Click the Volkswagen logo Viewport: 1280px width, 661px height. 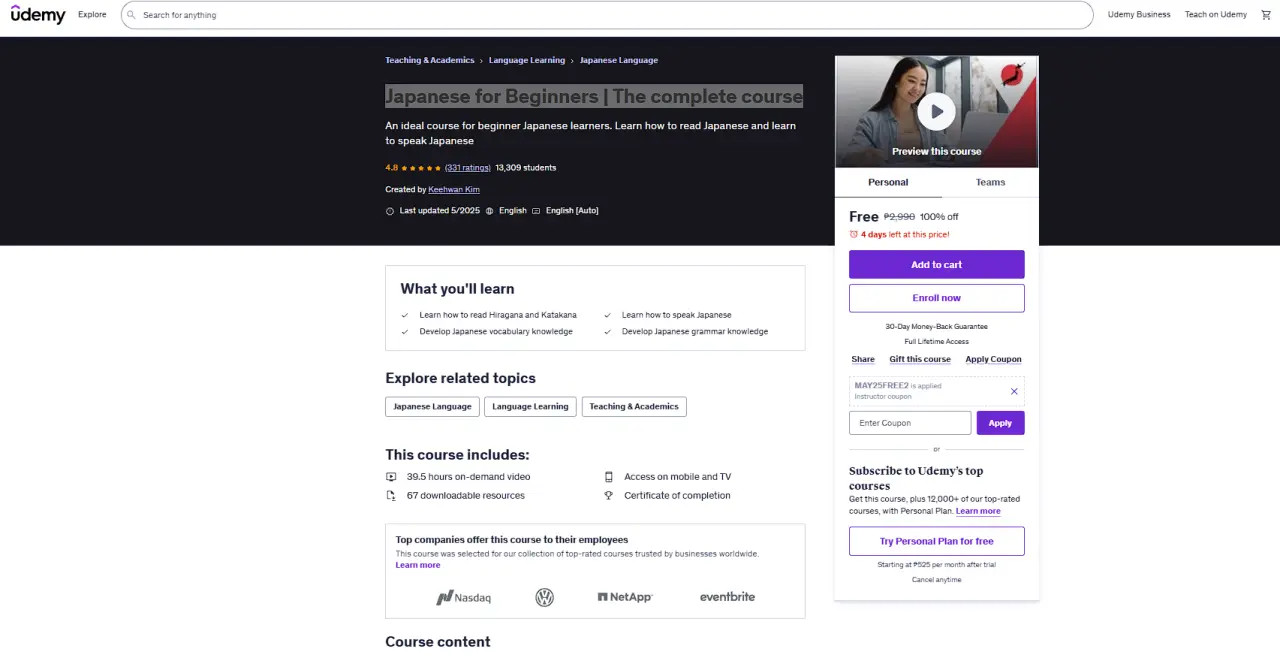coord(544,597)
